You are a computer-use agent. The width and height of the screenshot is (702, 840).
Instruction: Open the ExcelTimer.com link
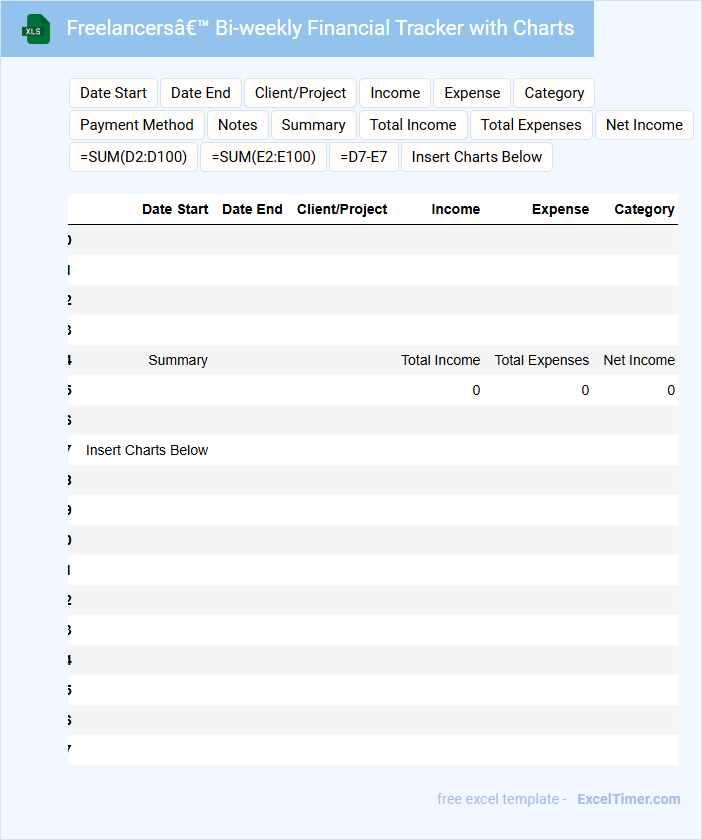coord(629,799)
